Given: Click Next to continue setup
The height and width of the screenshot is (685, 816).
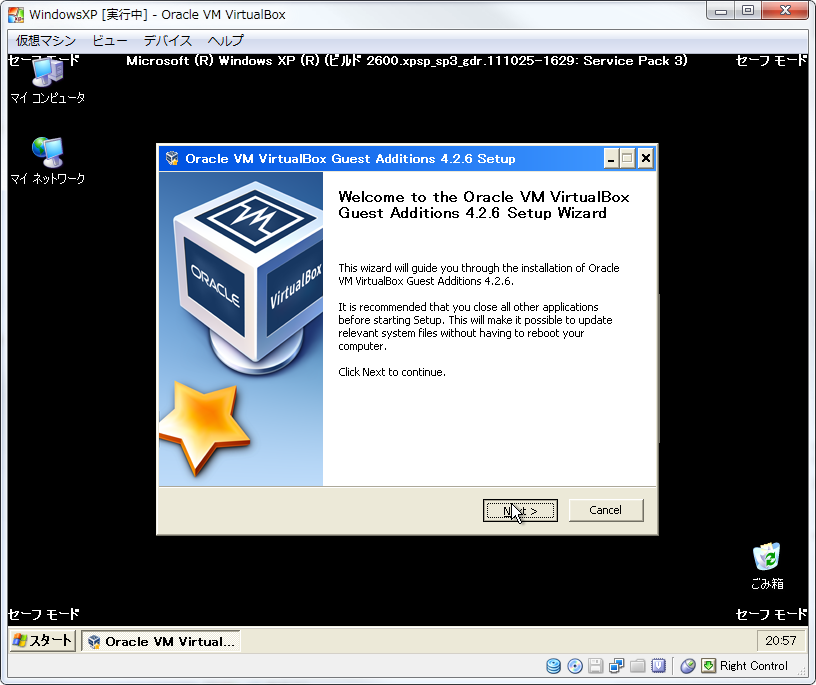Looking at the screenshot, I should [x=520, y=510].
